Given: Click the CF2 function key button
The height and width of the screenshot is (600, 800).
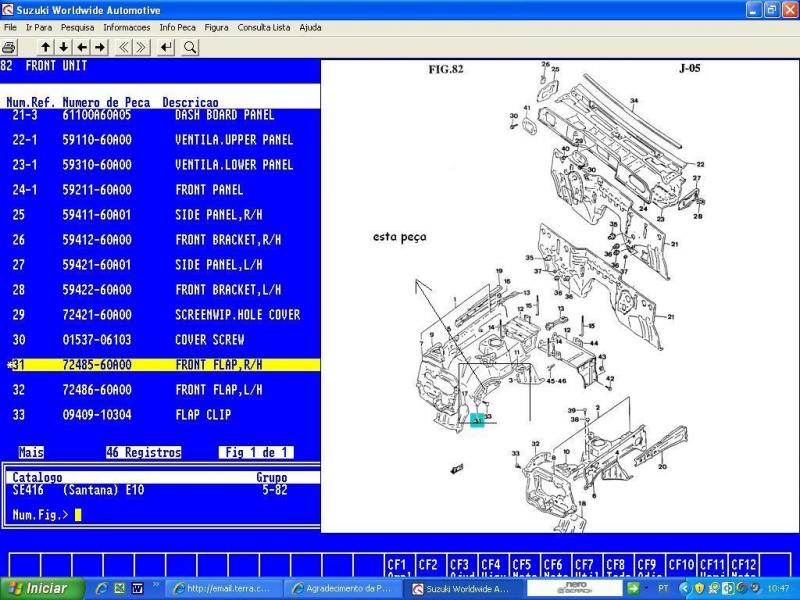Looking at the screenshot, I should point(431,566).
